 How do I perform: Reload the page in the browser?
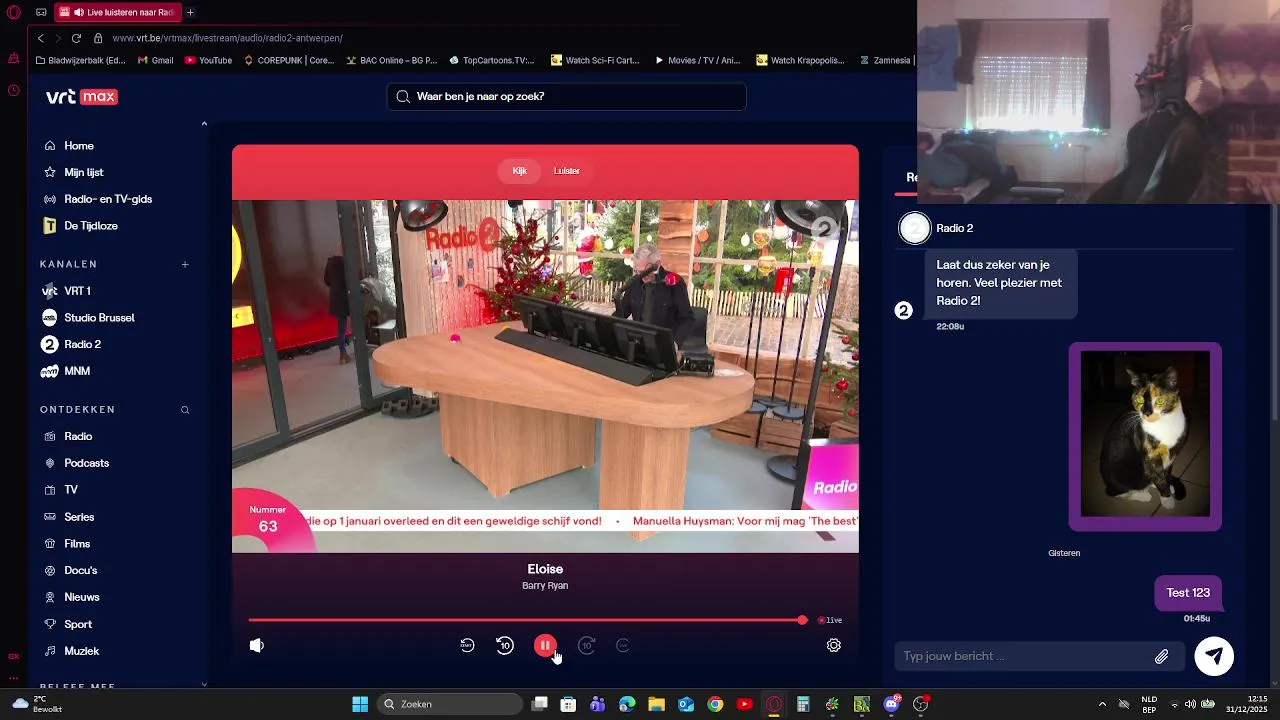point(76,38)
